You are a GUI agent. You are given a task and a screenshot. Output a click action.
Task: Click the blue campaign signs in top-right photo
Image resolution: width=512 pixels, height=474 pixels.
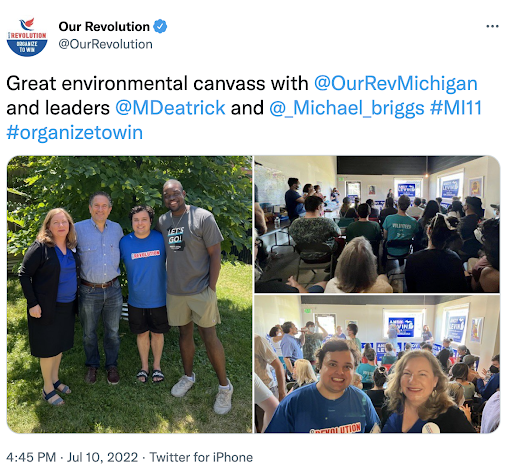(x=451, y=189)
